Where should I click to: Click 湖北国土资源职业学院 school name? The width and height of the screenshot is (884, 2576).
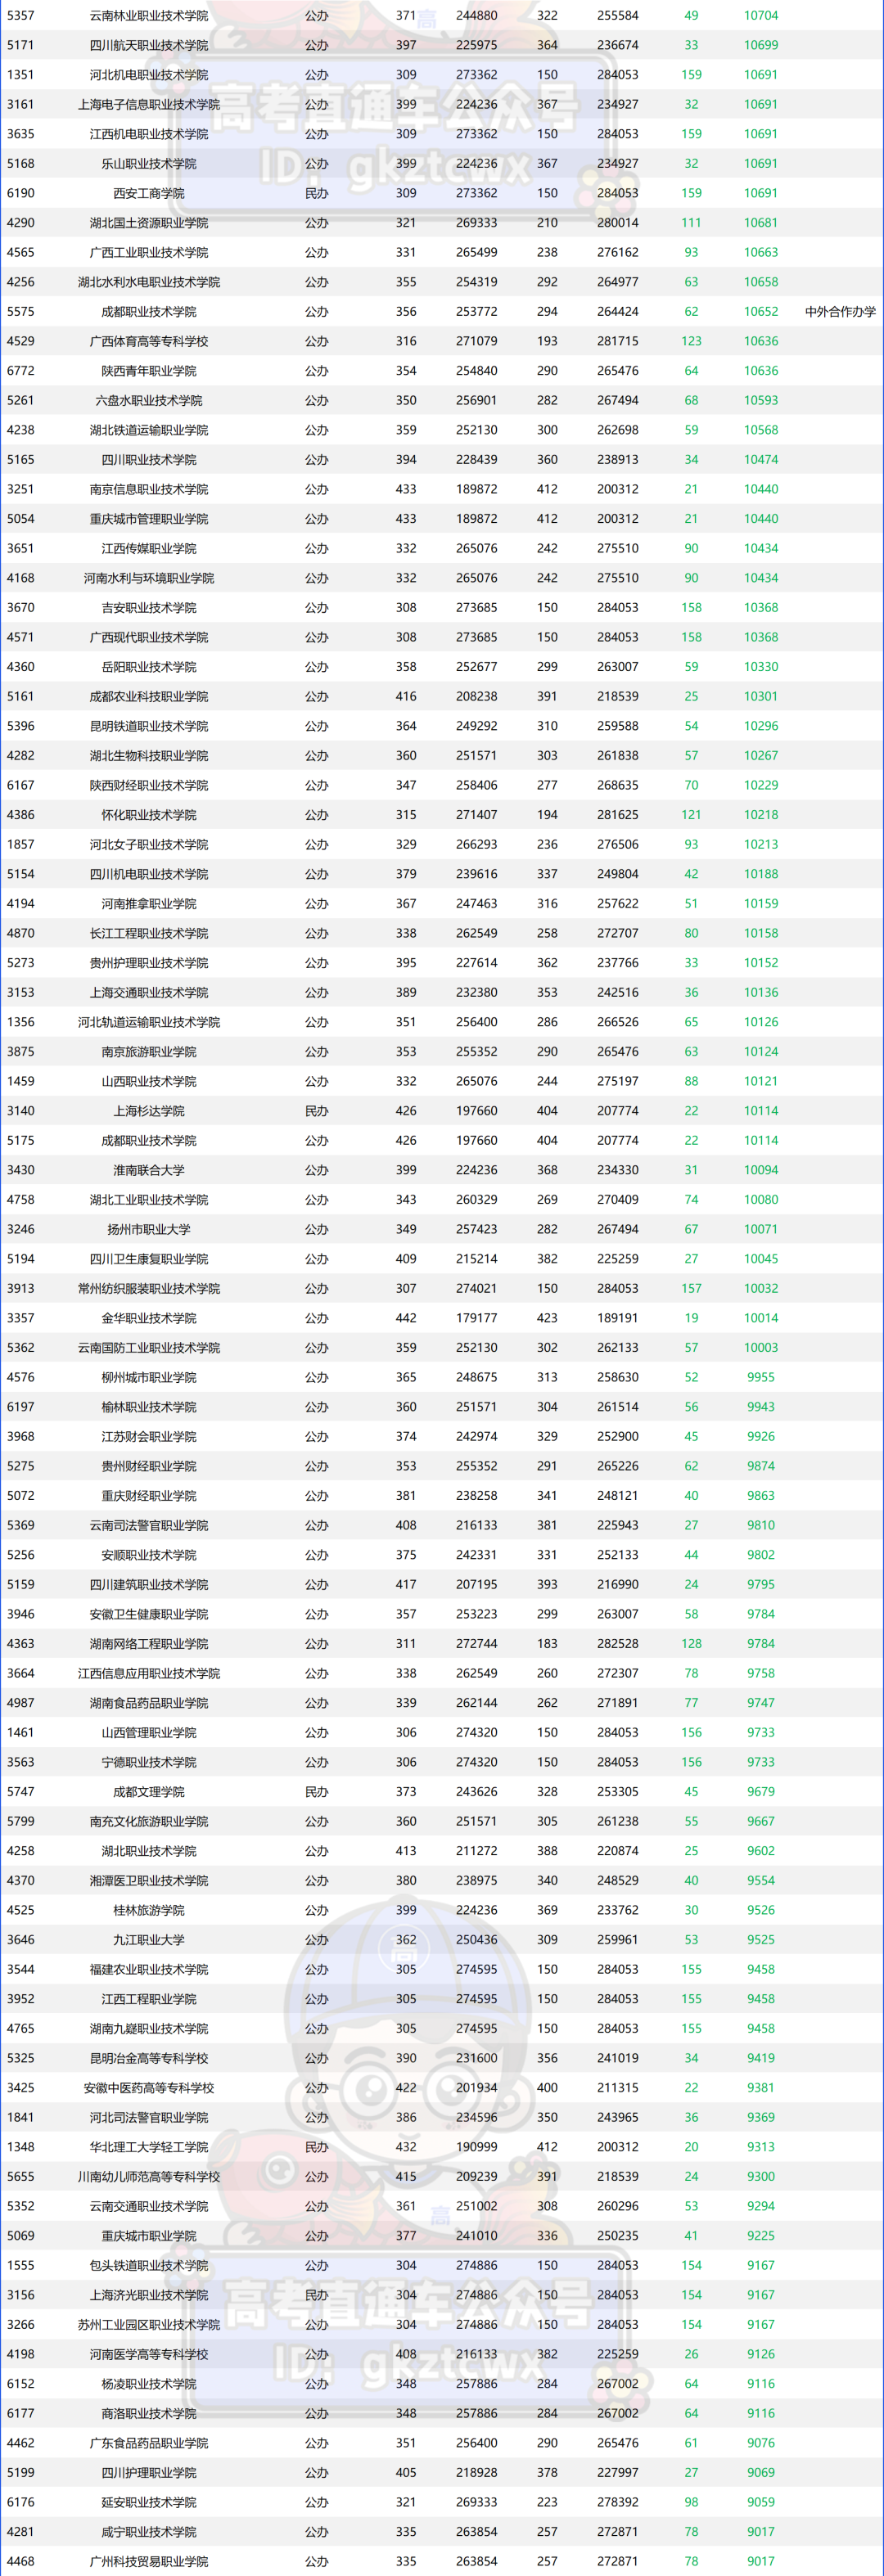(x=149, y=223)
